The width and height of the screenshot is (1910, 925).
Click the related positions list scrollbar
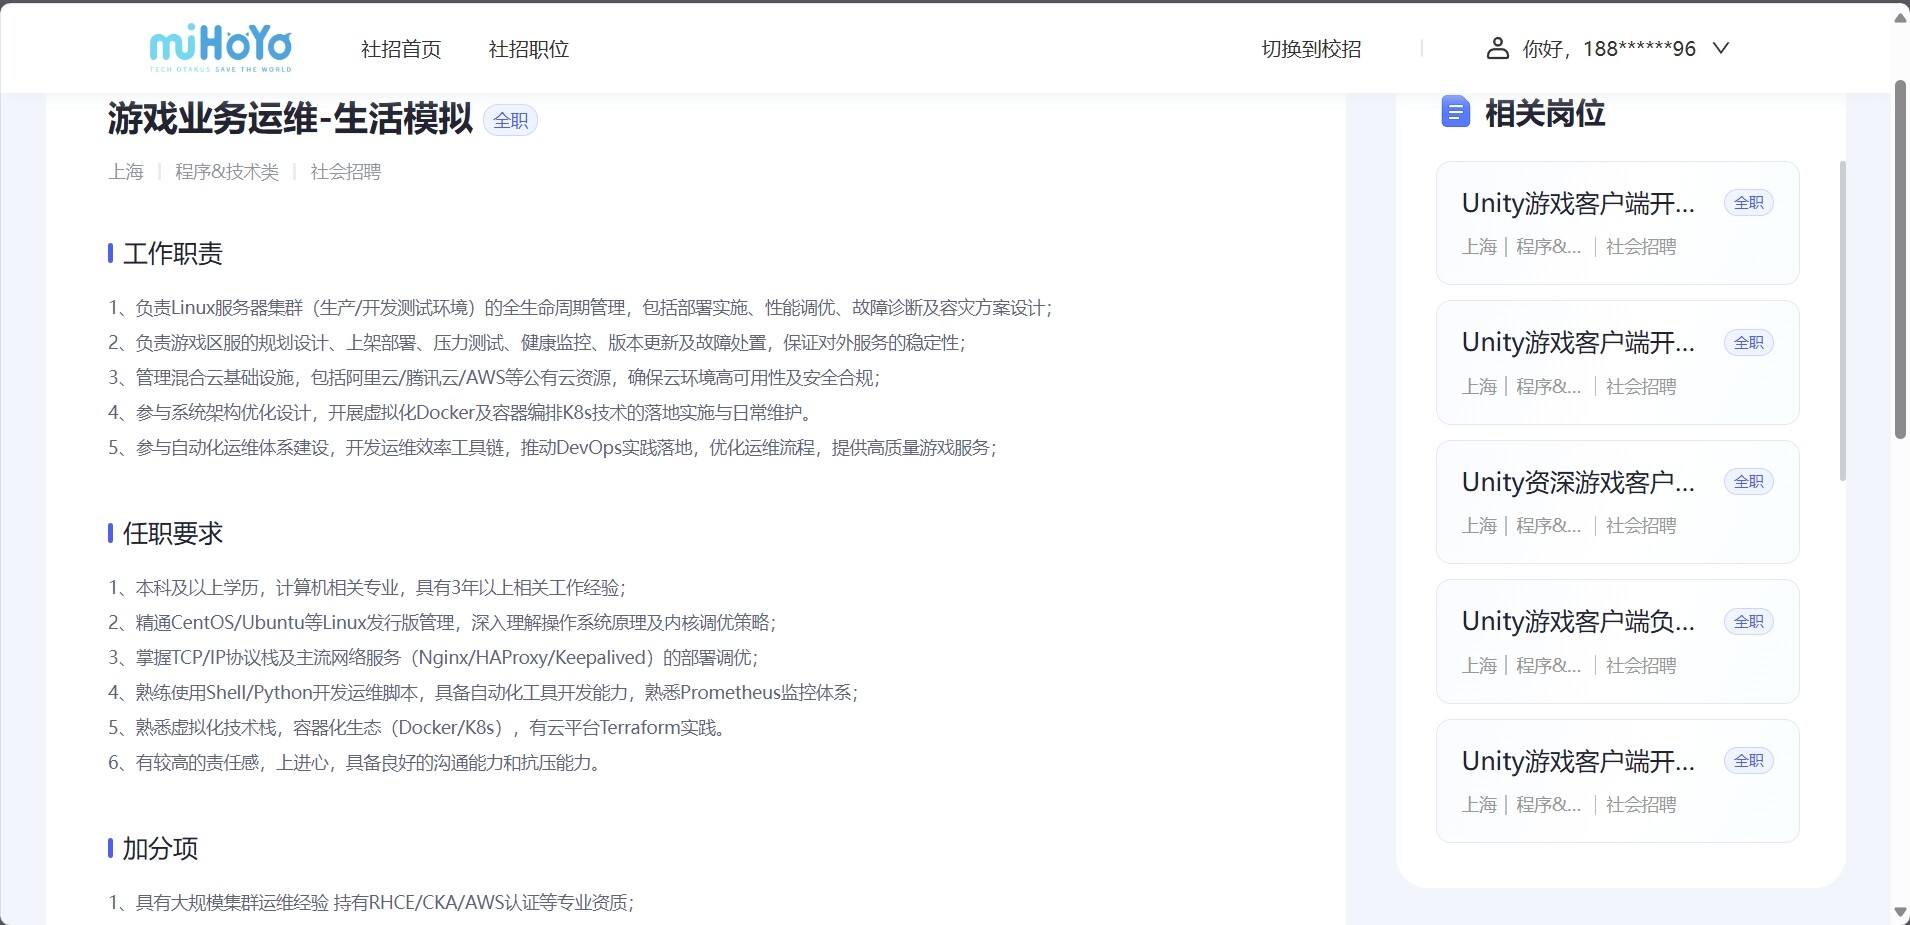(x=1843, y=320)
